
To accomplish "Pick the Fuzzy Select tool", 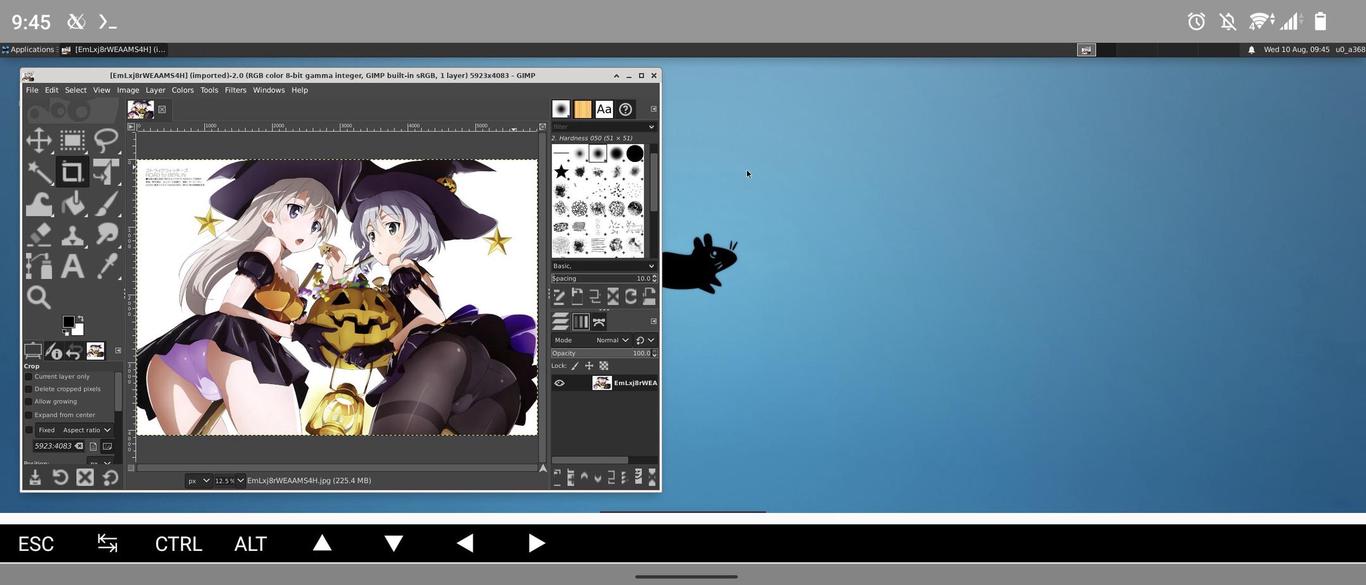I will (x=38, y=170).
